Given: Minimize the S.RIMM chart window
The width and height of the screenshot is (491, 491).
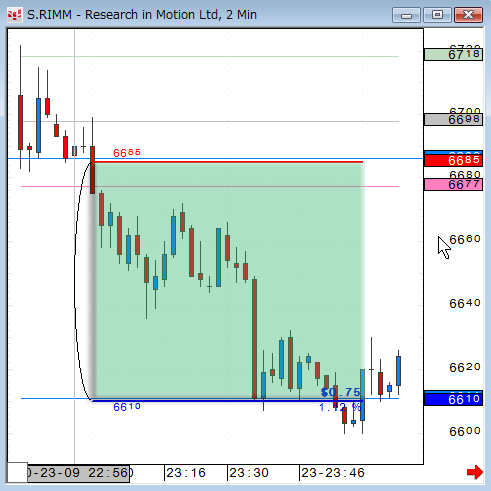Looking at the screenshot, I should click(406, 15).
